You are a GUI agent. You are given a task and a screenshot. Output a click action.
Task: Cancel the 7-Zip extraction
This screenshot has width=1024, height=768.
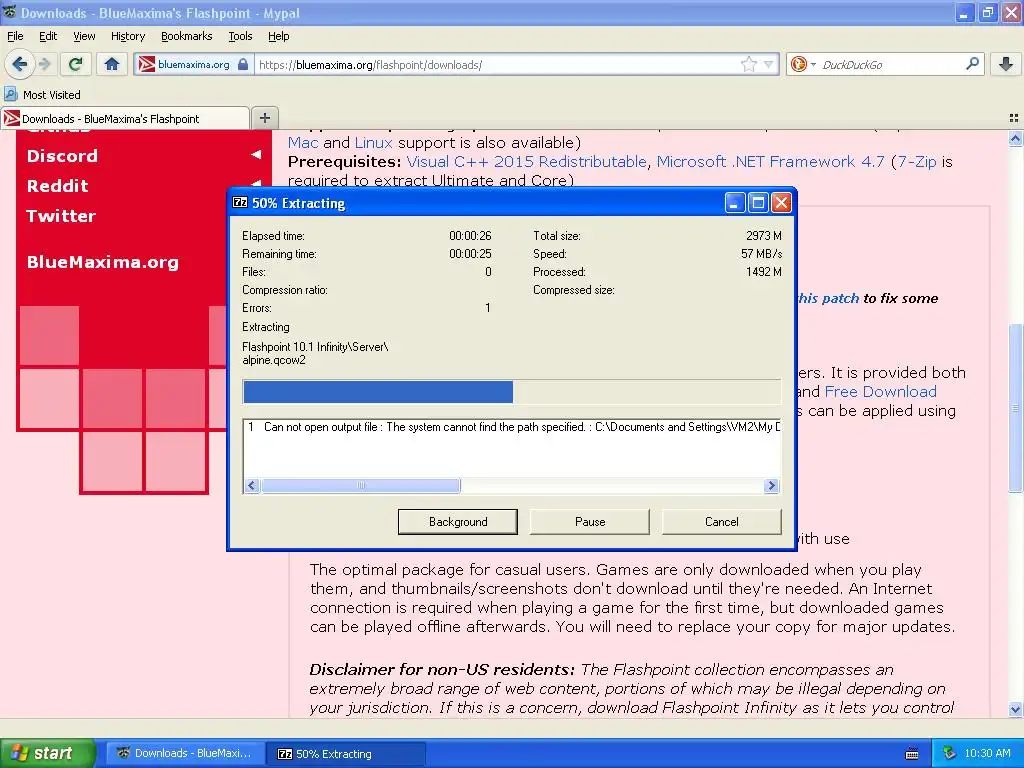click(722, 522)
